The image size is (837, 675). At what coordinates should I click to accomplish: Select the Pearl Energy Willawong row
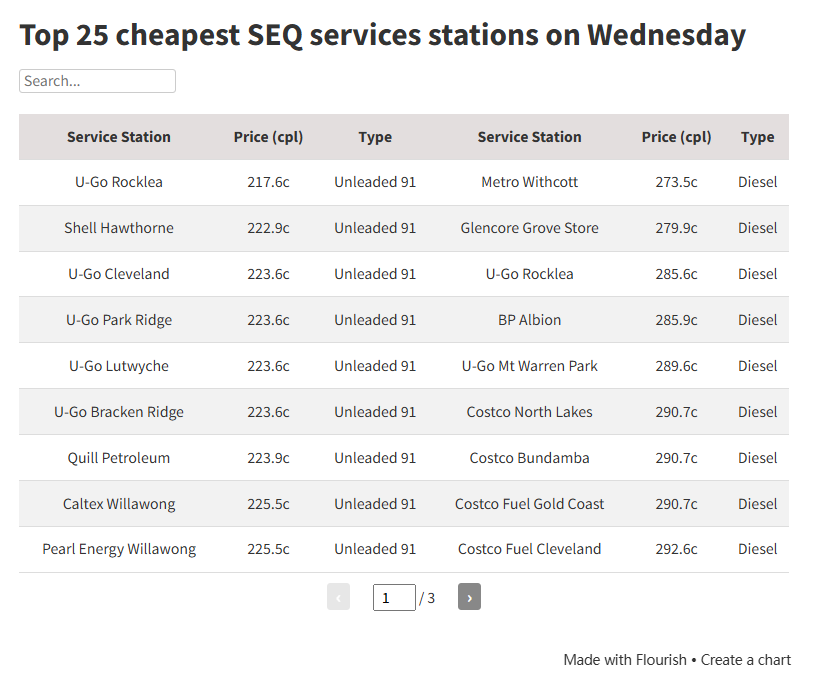click(119, 549)
